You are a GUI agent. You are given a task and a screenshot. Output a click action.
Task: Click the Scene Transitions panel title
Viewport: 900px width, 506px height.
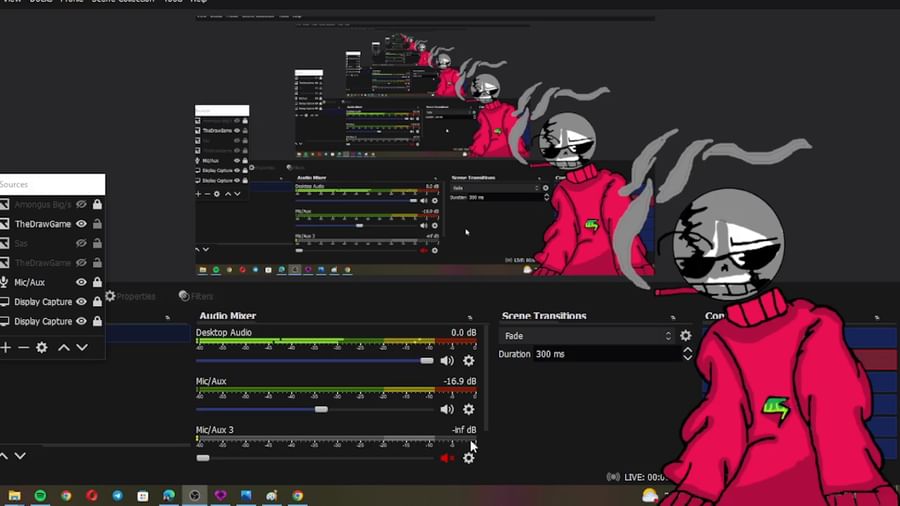(x=544, y=316)
